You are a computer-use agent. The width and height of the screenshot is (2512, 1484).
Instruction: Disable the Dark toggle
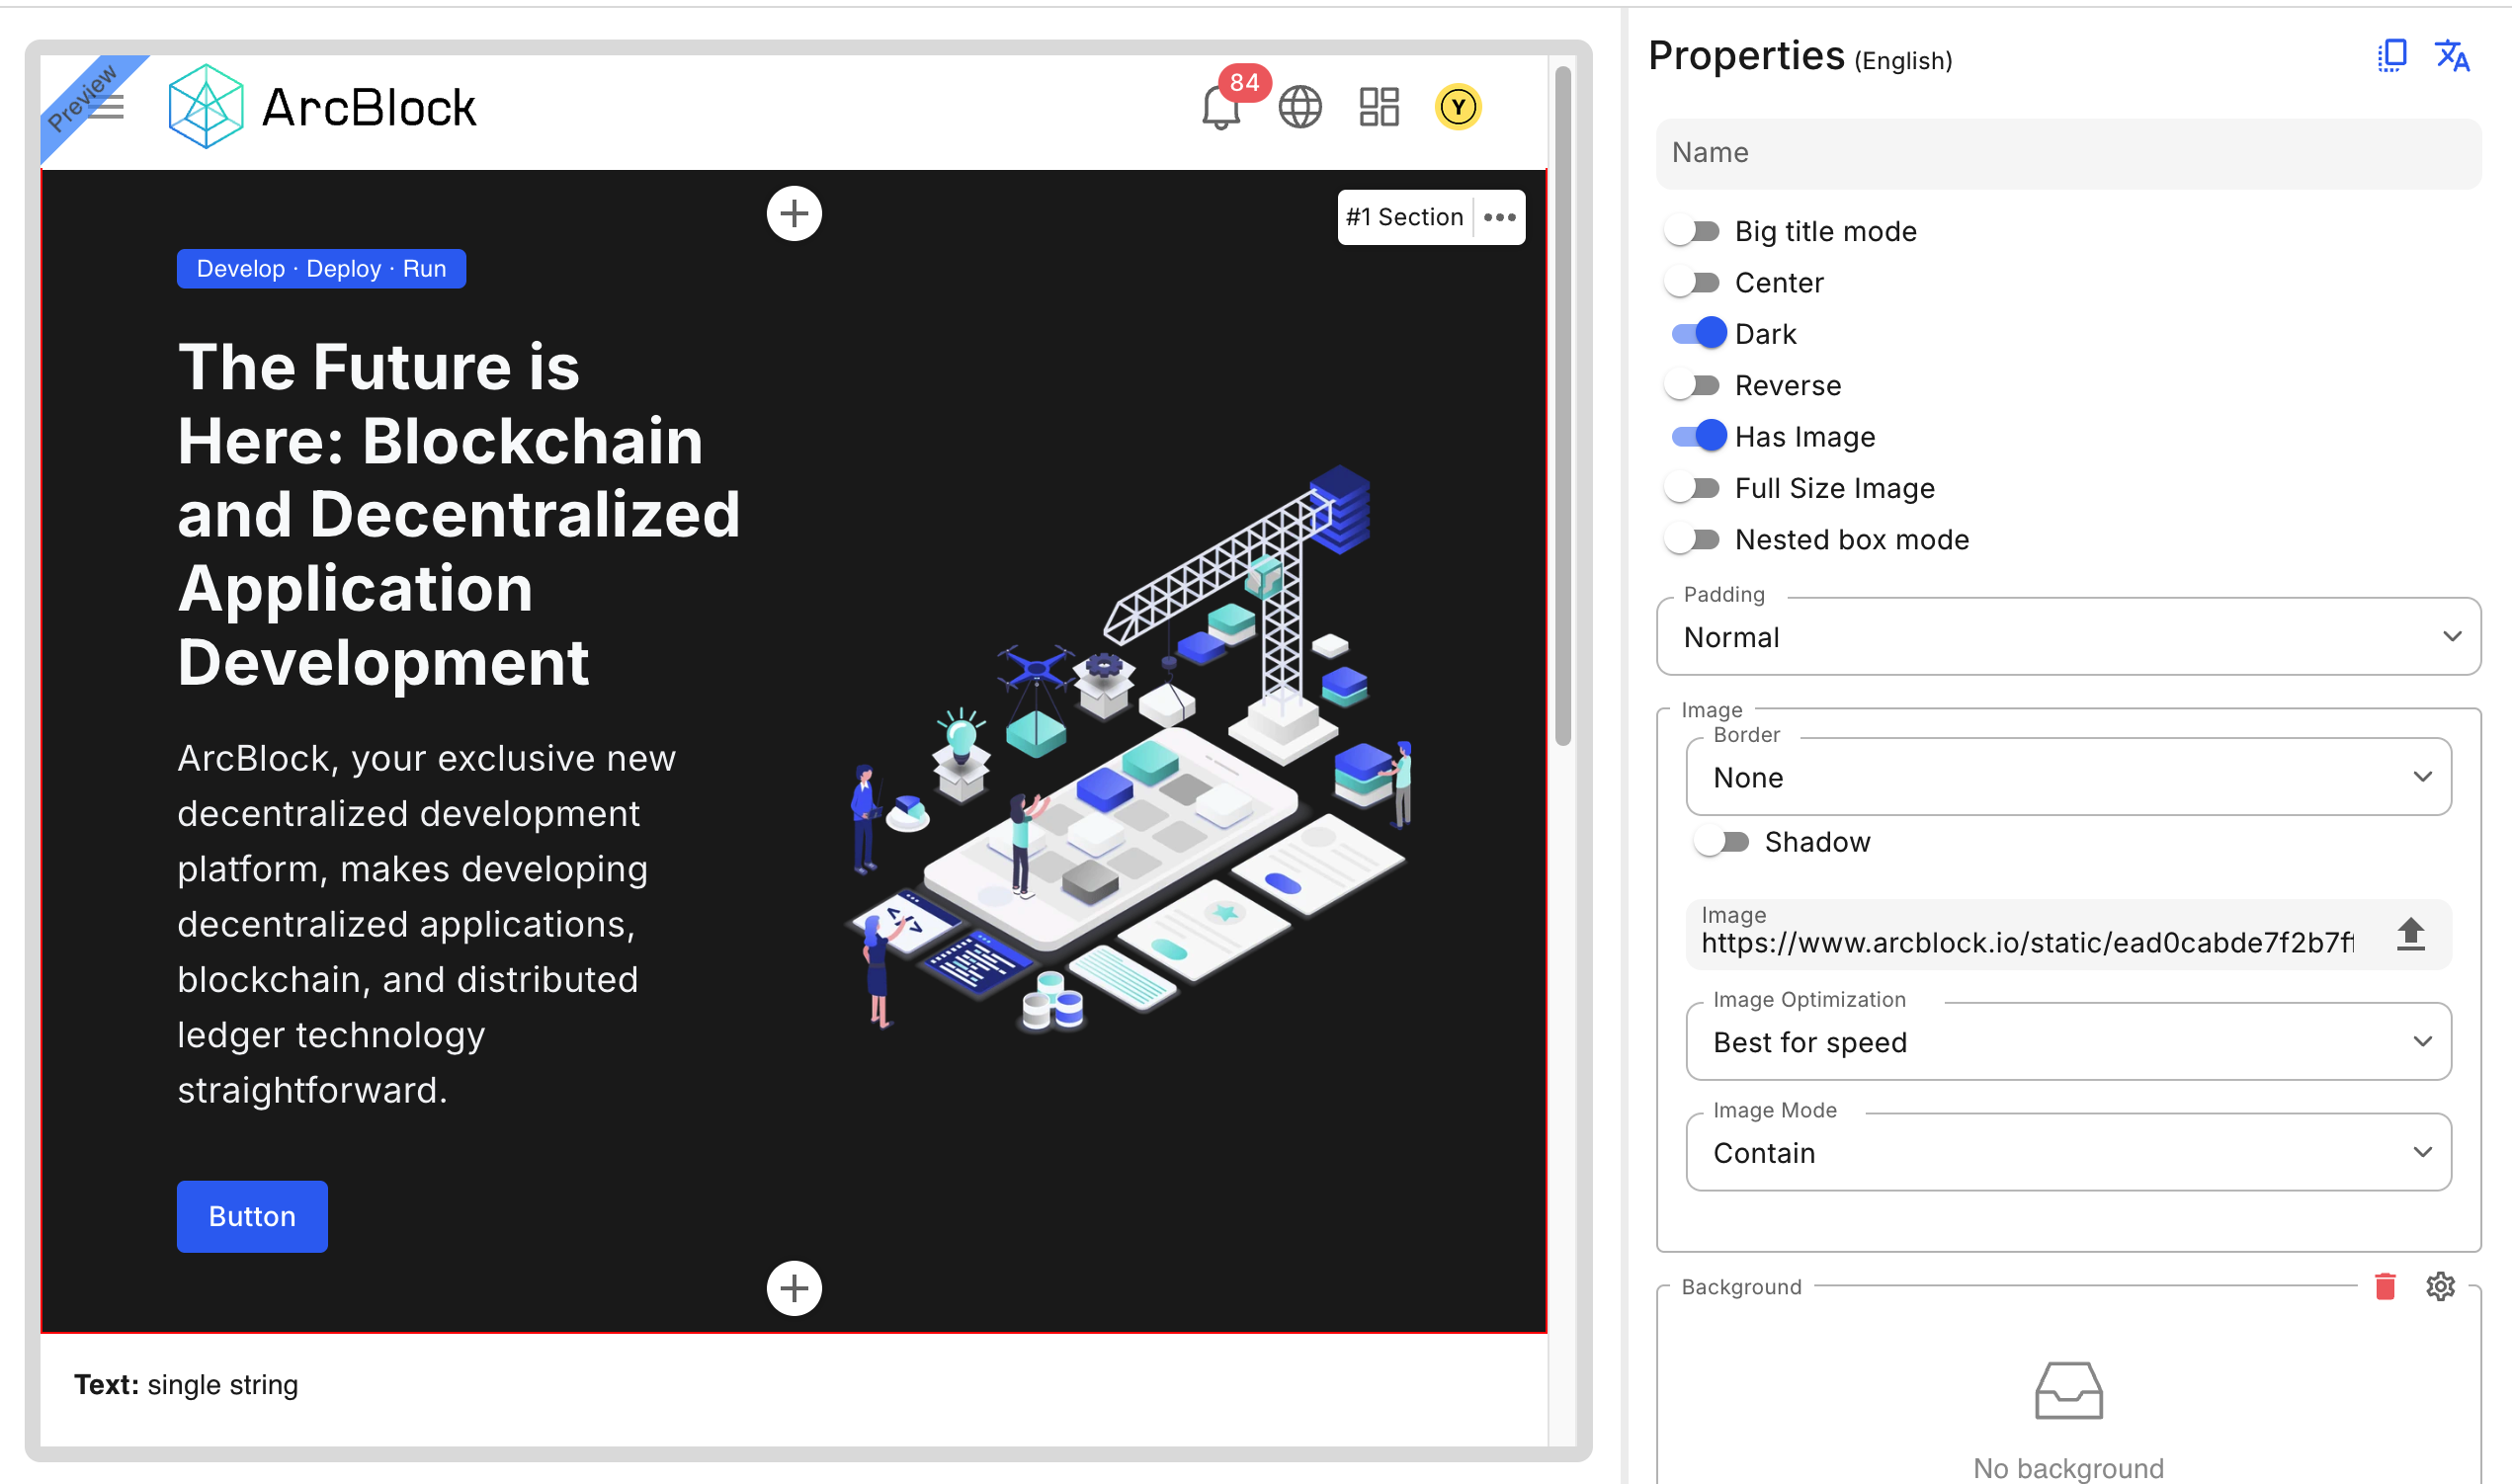tap(1698, 333)
